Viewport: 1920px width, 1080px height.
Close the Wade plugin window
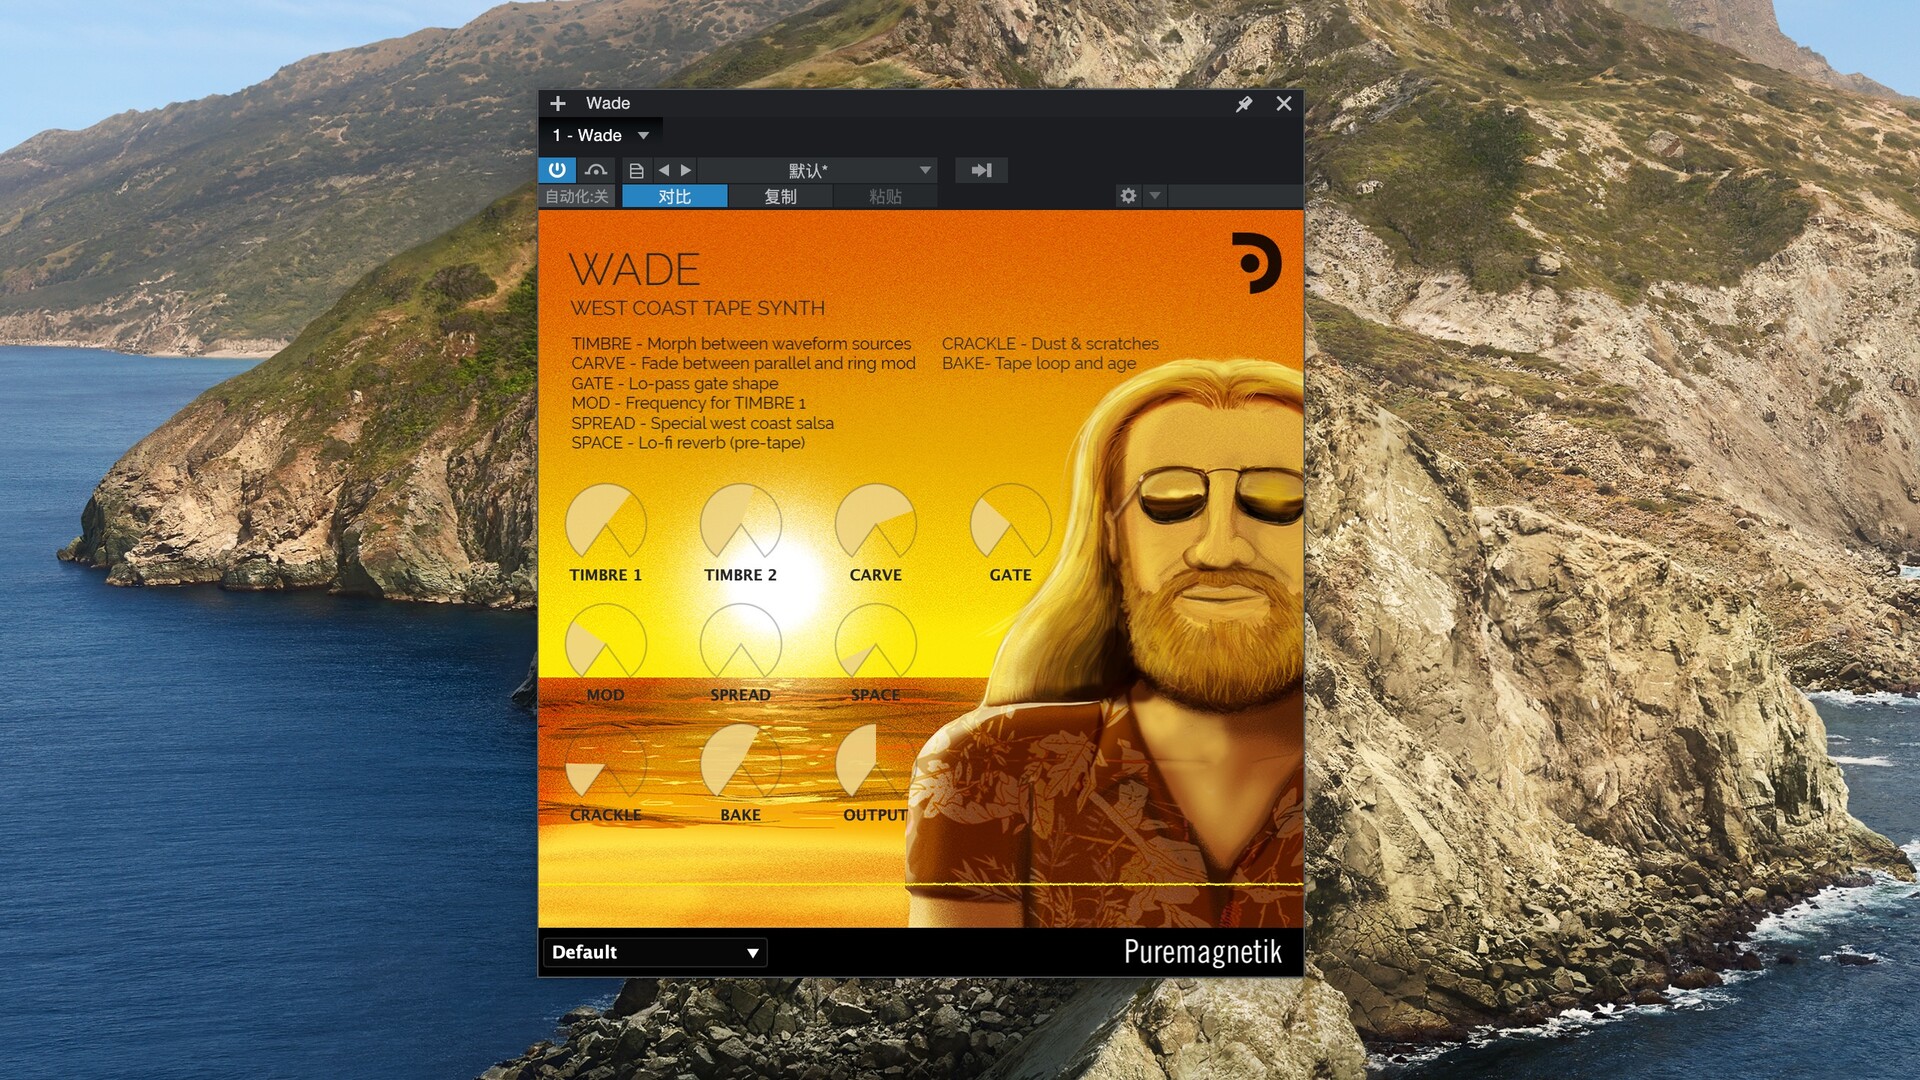tap(1284, 103)
